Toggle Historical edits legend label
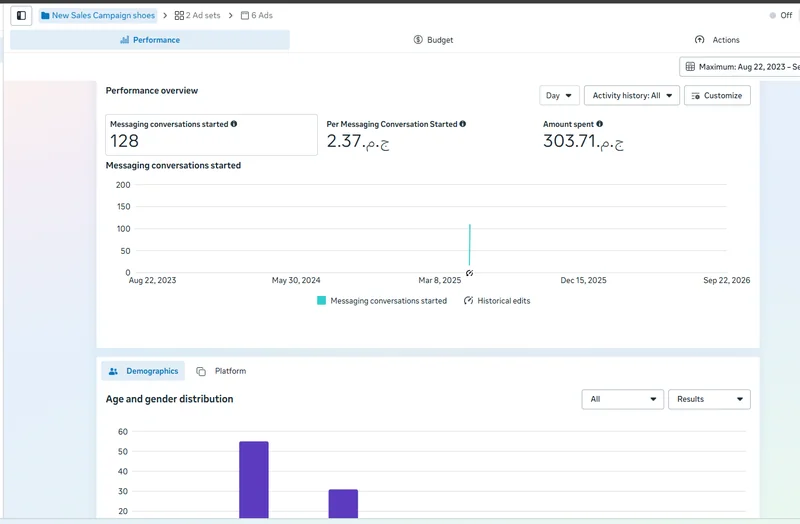Image resolution: width=800 pixels, height=524 pixels. [504, 301]
